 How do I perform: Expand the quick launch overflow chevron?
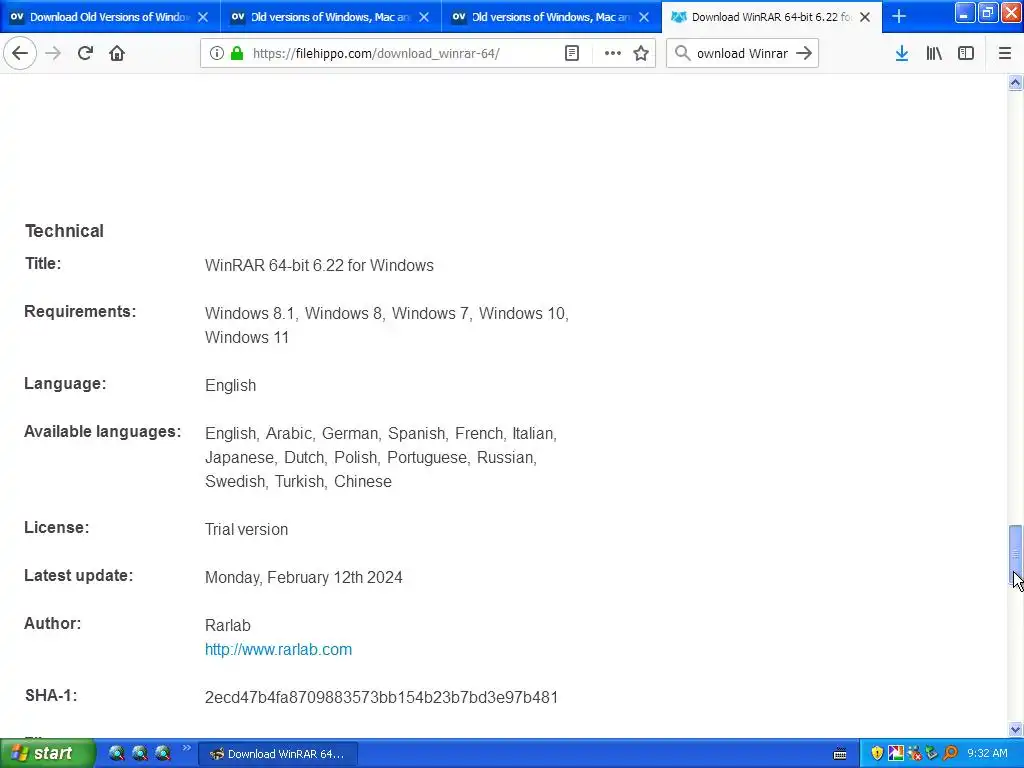coord(186,748)
